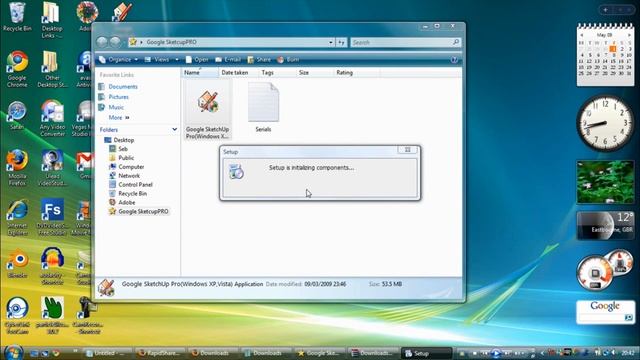The width and height of the screenshot is (640, 360).
Task: Open the Audacity desktop shortcut
Action: (52, 266)
